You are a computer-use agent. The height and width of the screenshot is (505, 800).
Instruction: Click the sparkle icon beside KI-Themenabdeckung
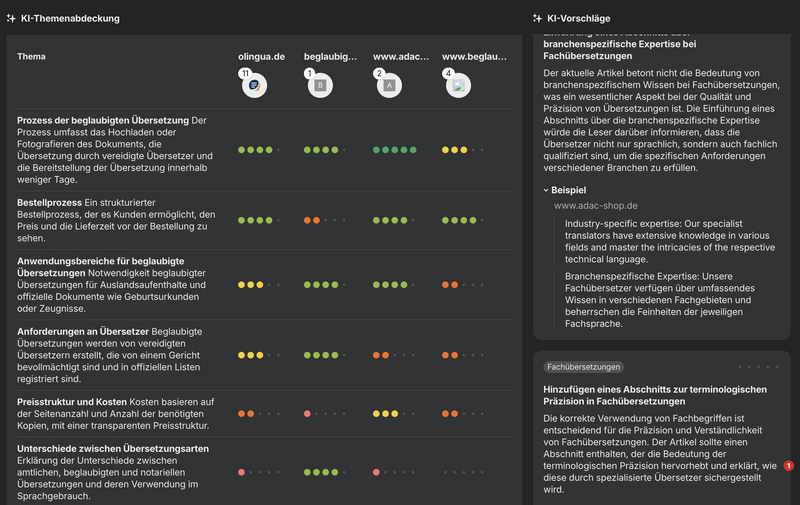[x=9, y=18]
